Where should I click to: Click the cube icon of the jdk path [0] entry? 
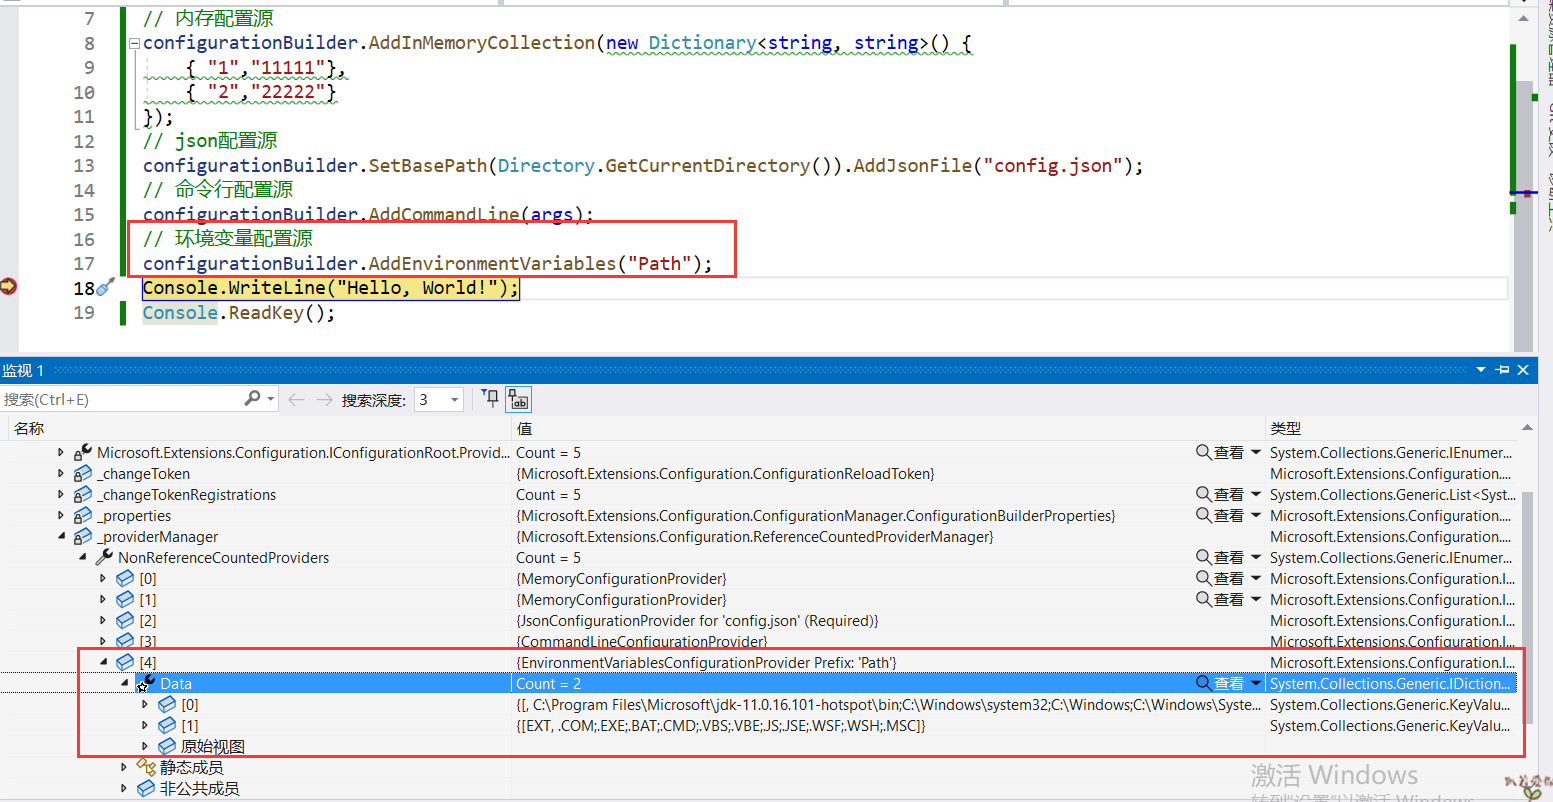point(167,705)
